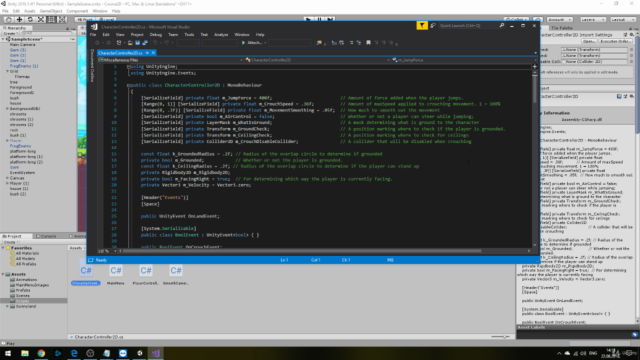Click the yellow notifications flag icon

[422, 25]
